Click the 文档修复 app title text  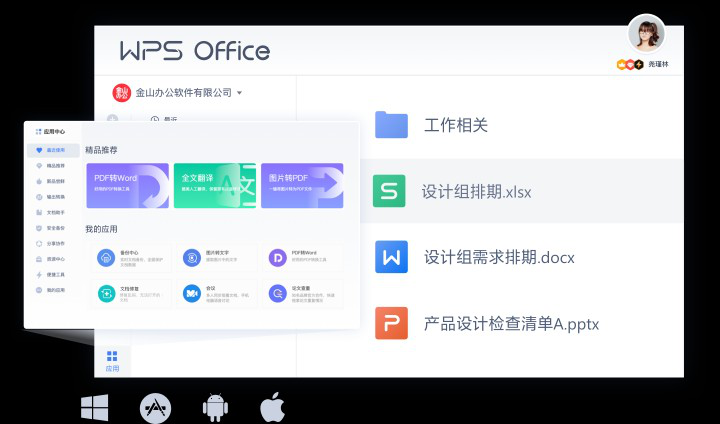coord(129,288)
